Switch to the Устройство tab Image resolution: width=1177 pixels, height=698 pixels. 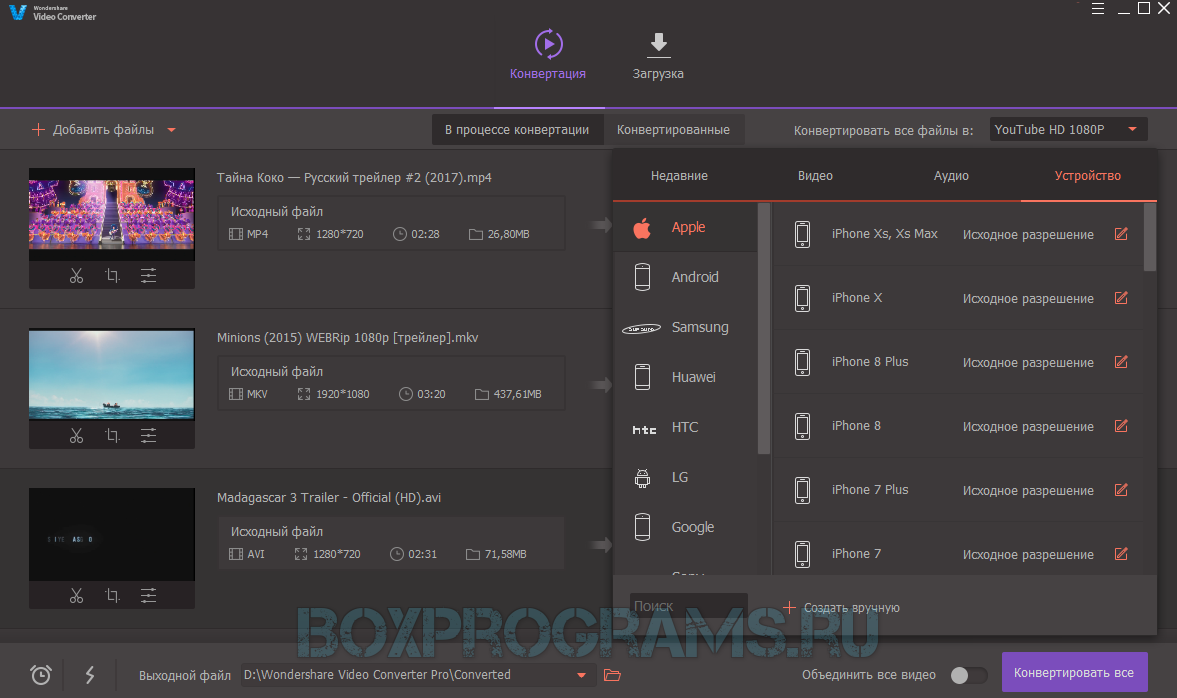1088,176
